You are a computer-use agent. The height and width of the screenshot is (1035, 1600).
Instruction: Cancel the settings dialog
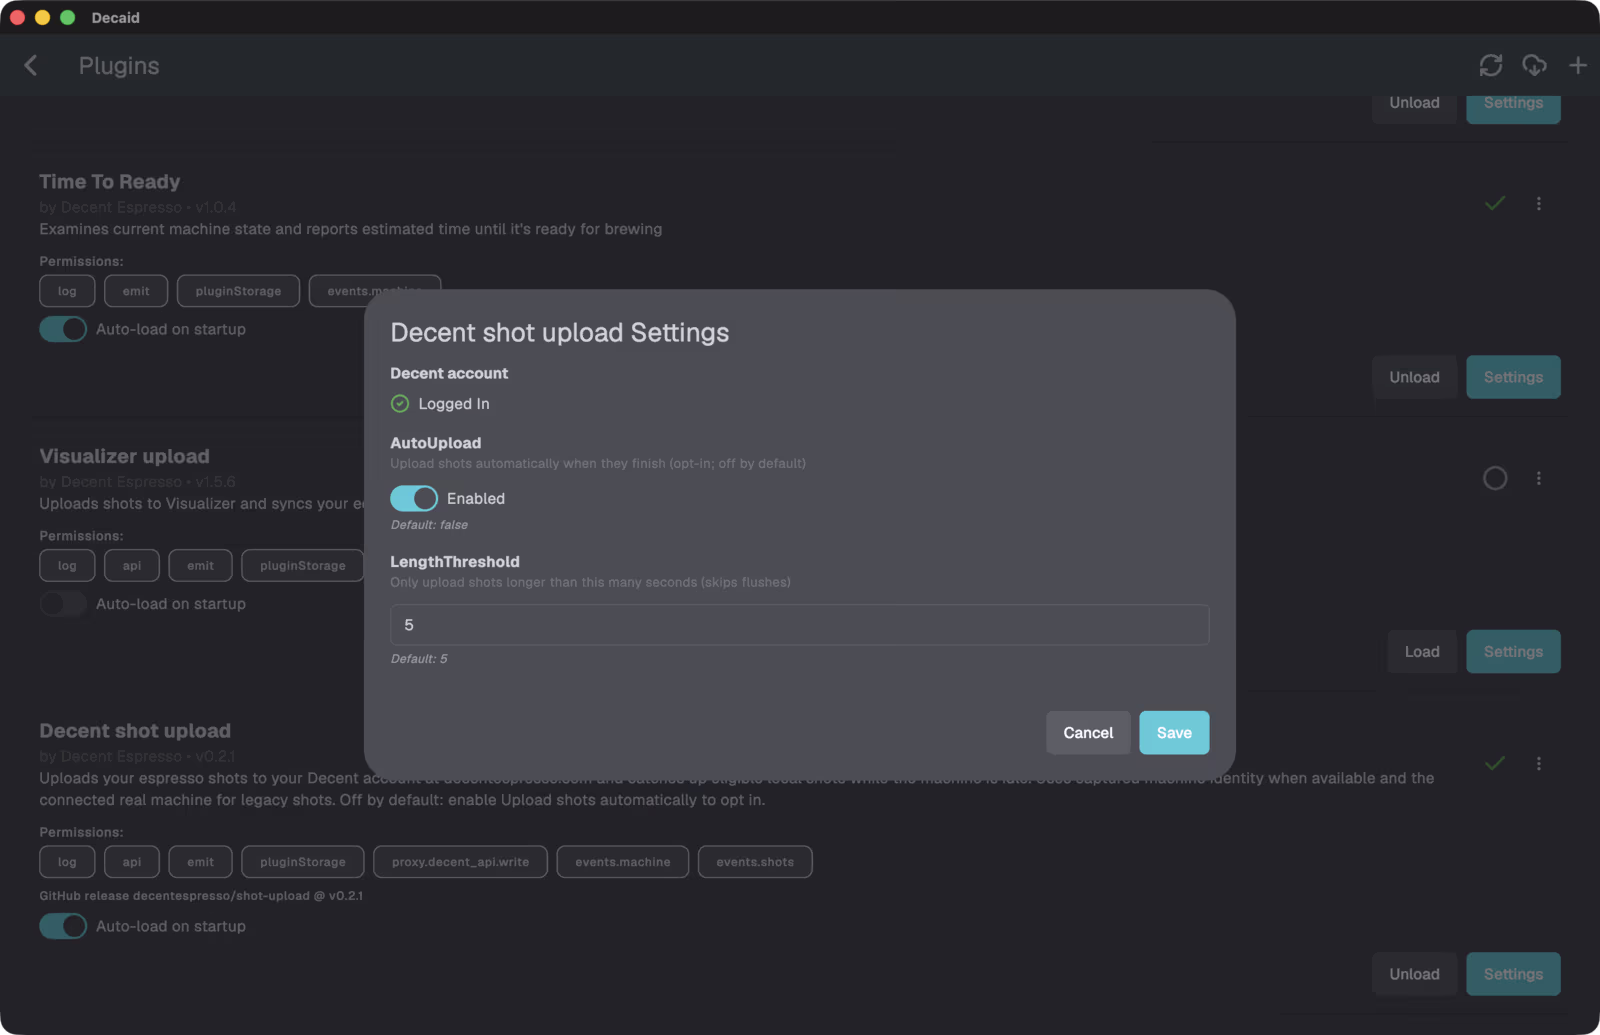click(x=1088, y=733)
